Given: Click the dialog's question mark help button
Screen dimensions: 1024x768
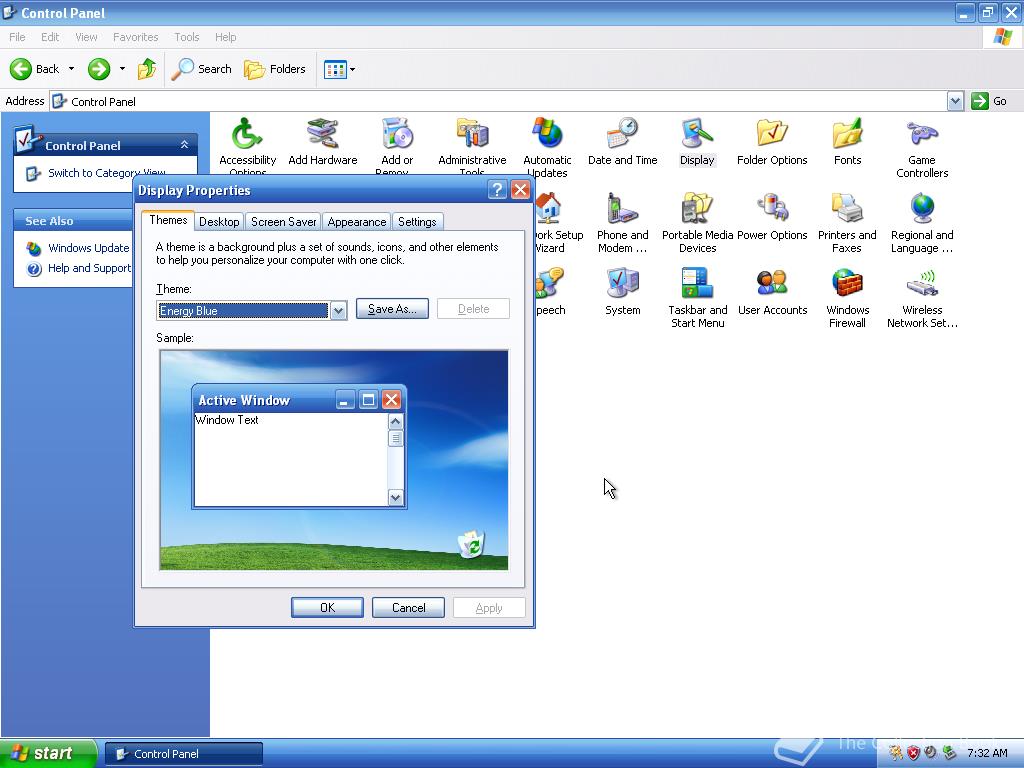Looking at the screenshot, I should (x=497, y=190).
